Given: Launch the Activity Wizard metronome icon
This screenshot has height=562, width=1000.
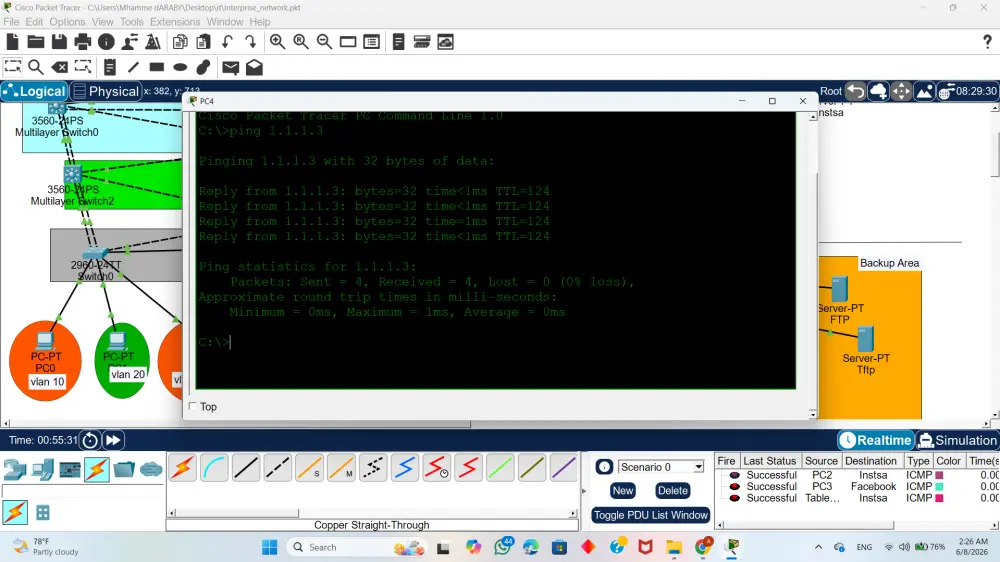Looking at the screenshot, I should pos(153,42).
